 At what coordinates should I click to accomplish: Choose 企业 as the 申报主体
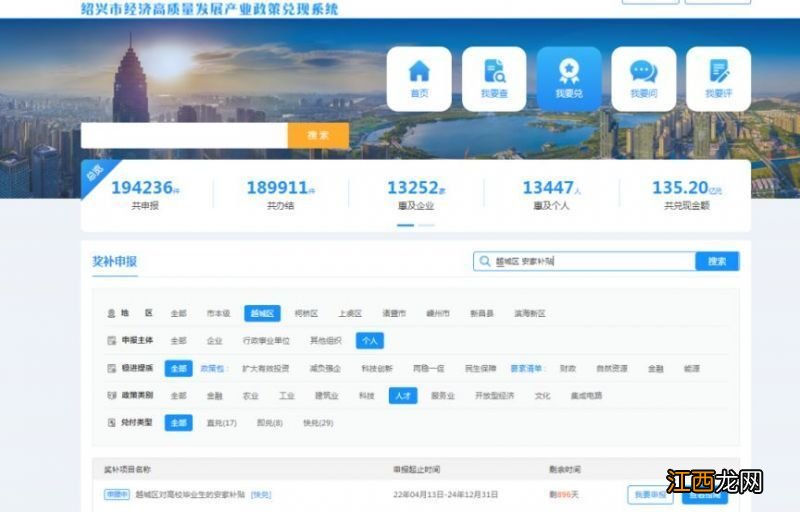pos(214,341)
